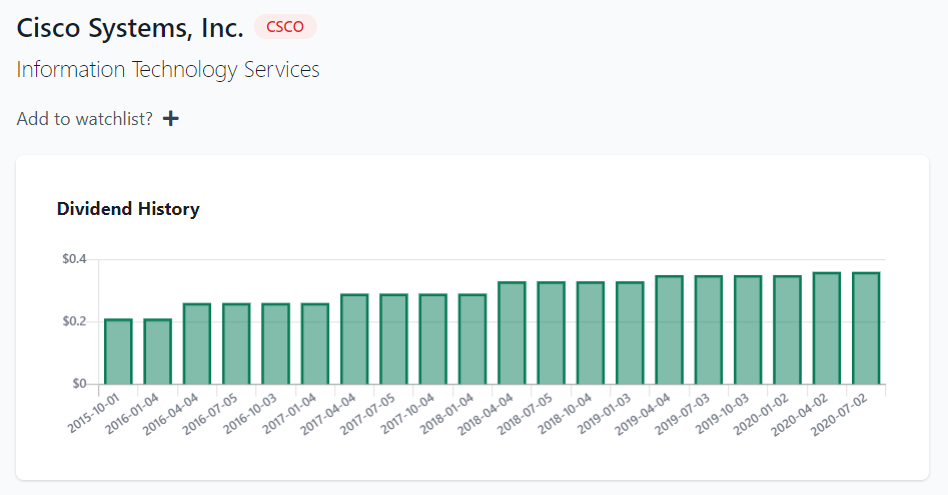Viewport: 948px width, 495px height.
Task: Click the 2016-10-03 x-axis date label
Action: click(250, 413)
